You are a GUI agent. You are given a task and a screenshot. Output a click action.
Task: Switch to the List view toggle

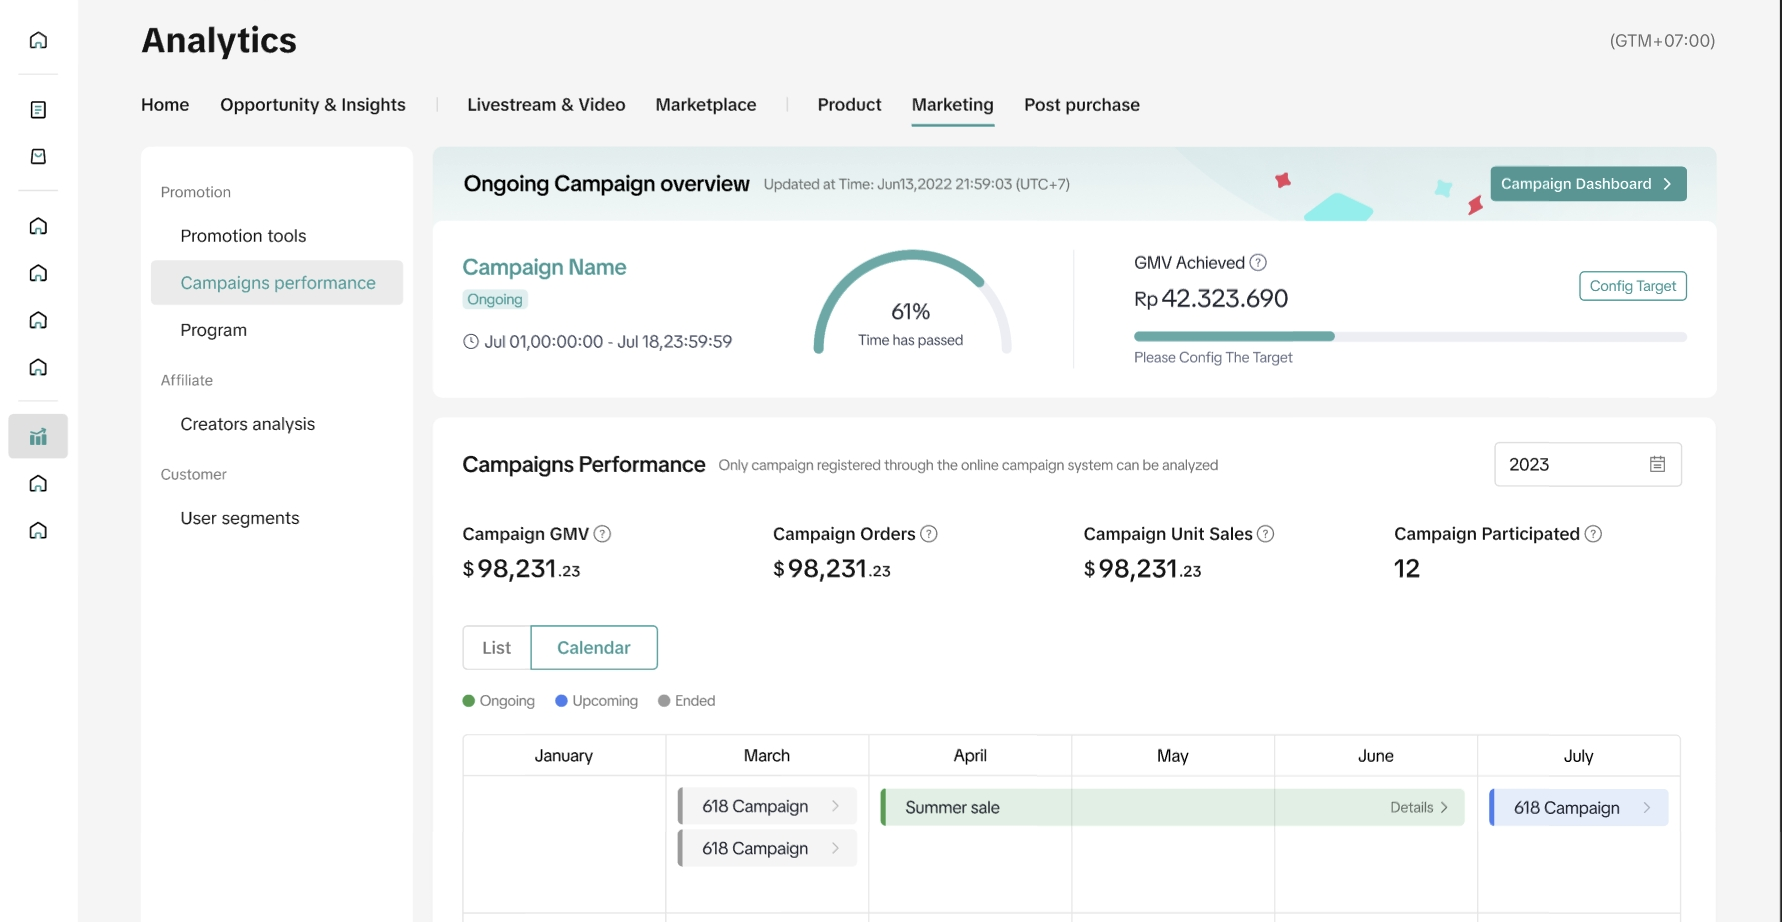pos(496,648)
